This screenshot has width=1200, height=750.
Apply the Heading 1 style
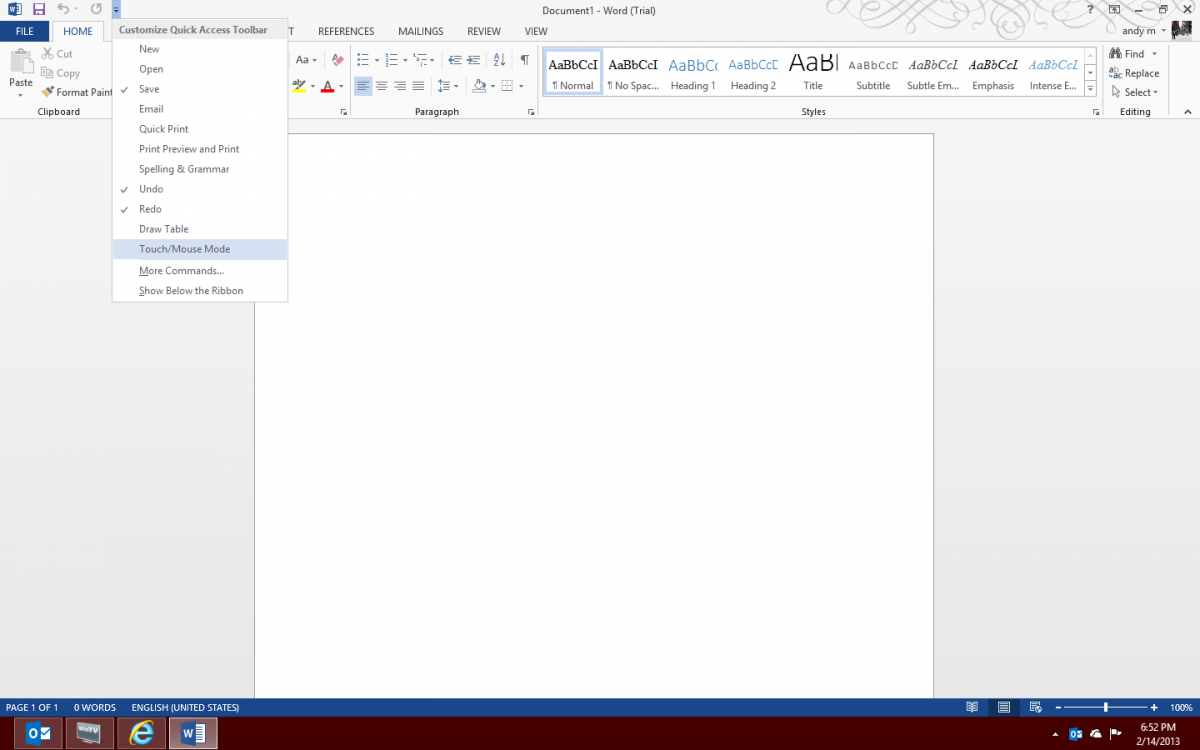click(x=693, y=72)
